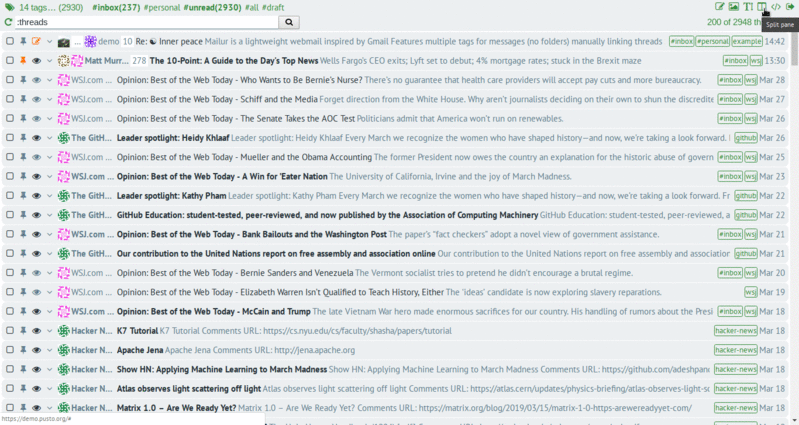Toggle the image display icon in top toolbar
The image size is (799, 425).
(734, 7)
